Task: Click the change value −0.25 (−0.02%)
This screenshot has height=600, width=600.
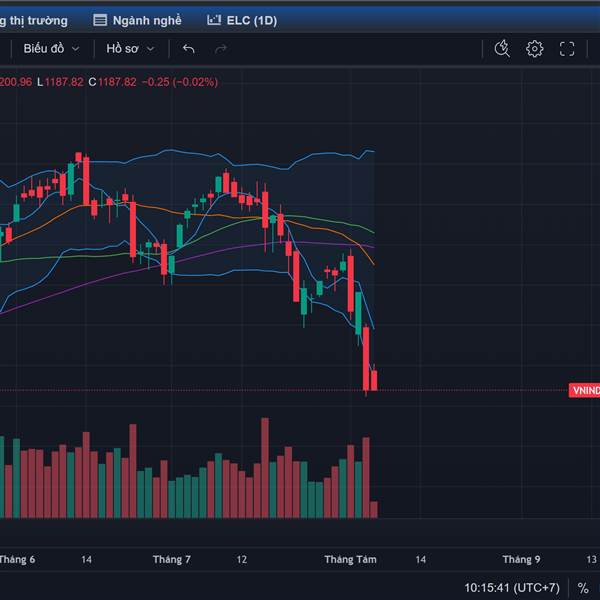Action: pyautogui.click(x=180, y=82)
